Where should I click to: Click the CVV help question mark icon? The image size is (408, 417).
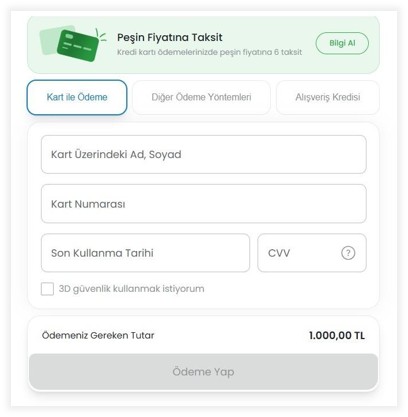(348, 253)
